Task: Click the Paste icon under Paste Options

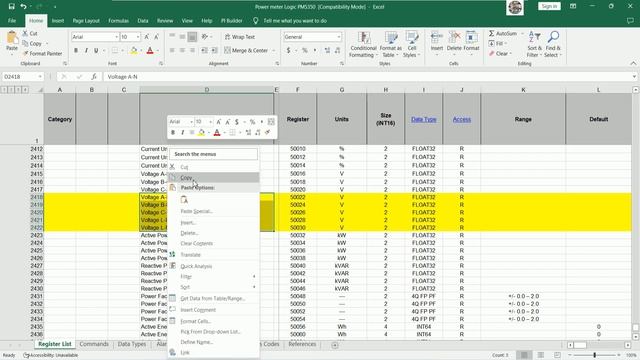Action: [x=184, y=200]
